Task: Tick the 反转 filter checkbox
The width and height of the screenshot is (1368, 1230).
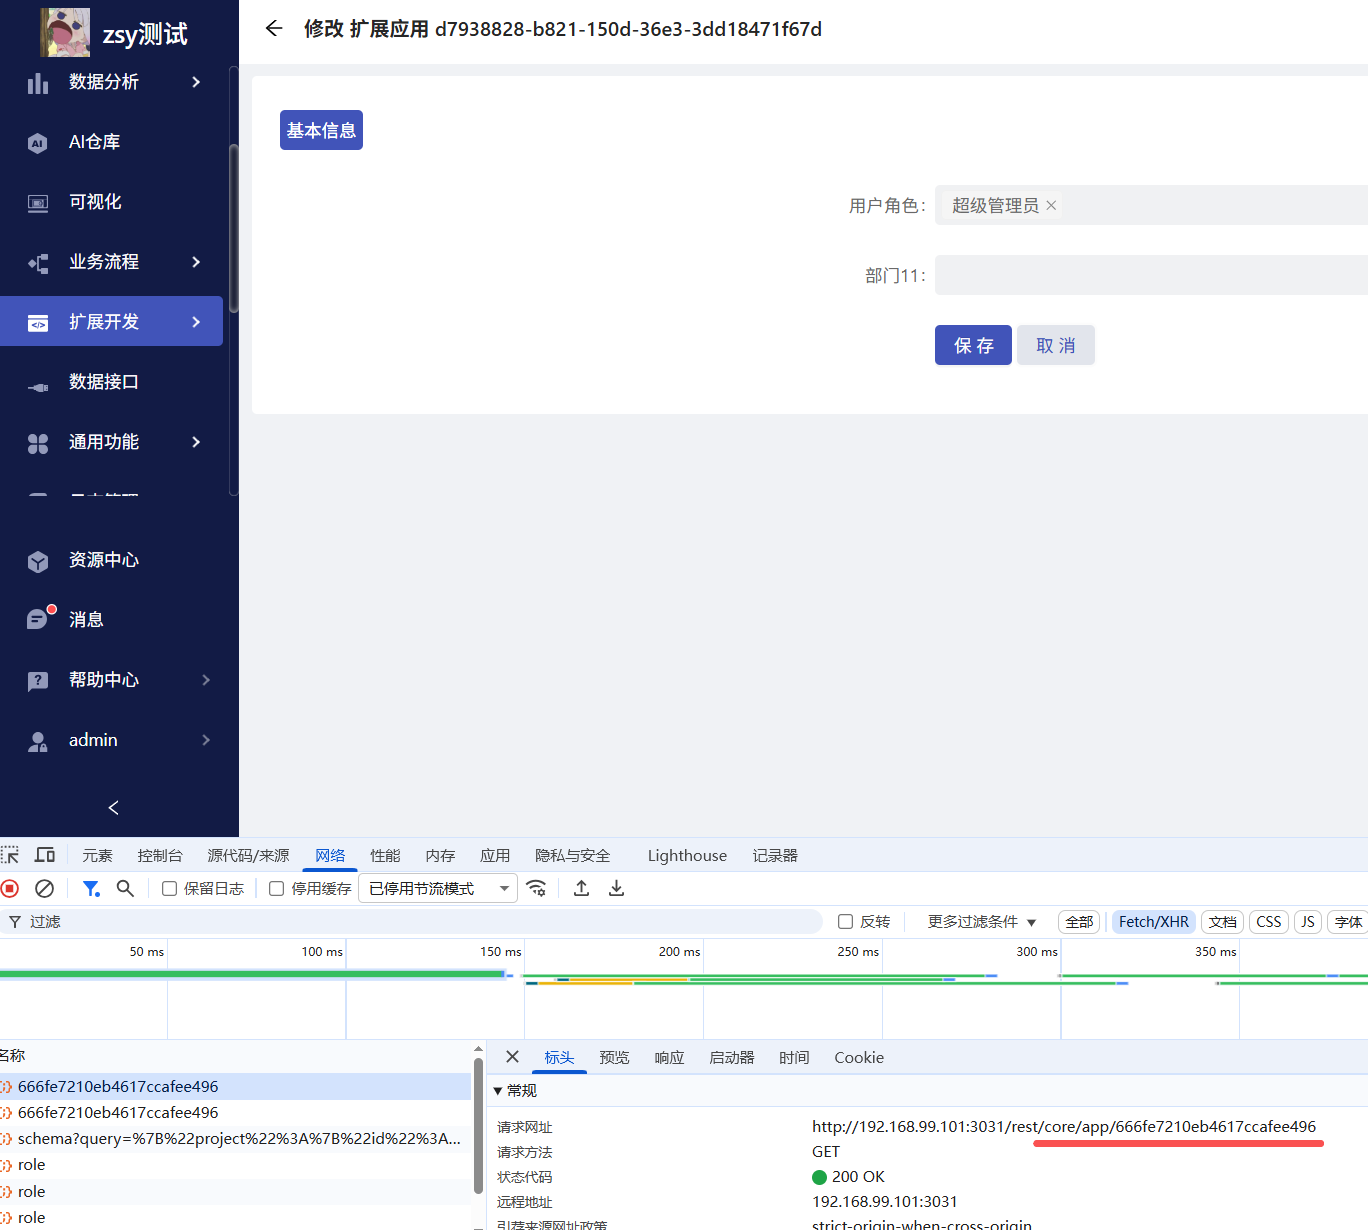Action: (846, 921)
